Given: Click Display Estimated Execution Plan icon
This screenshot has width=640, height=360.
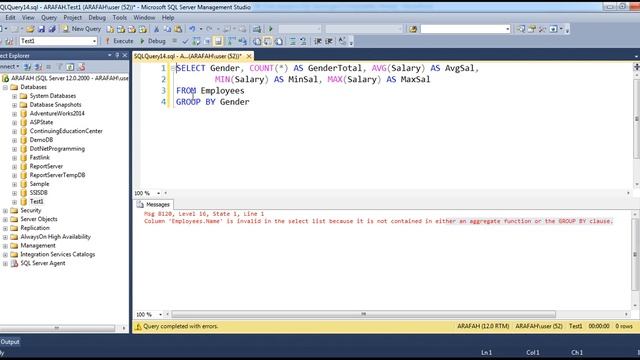Looking at the screenshot, I should (196, 41).
